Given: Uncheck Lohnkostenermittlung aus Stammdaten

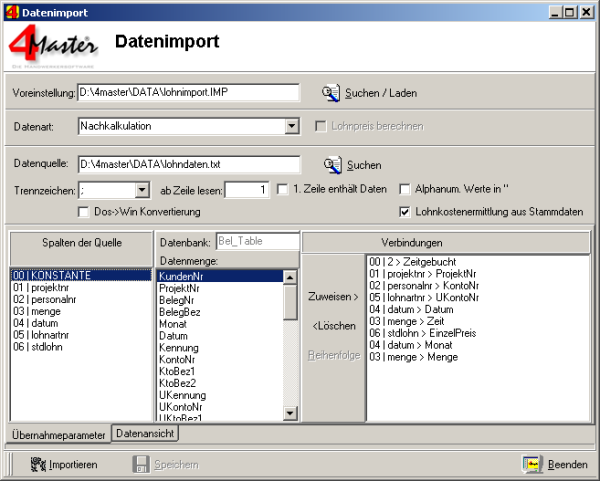Looking at the screenshot, I should 405,212.
